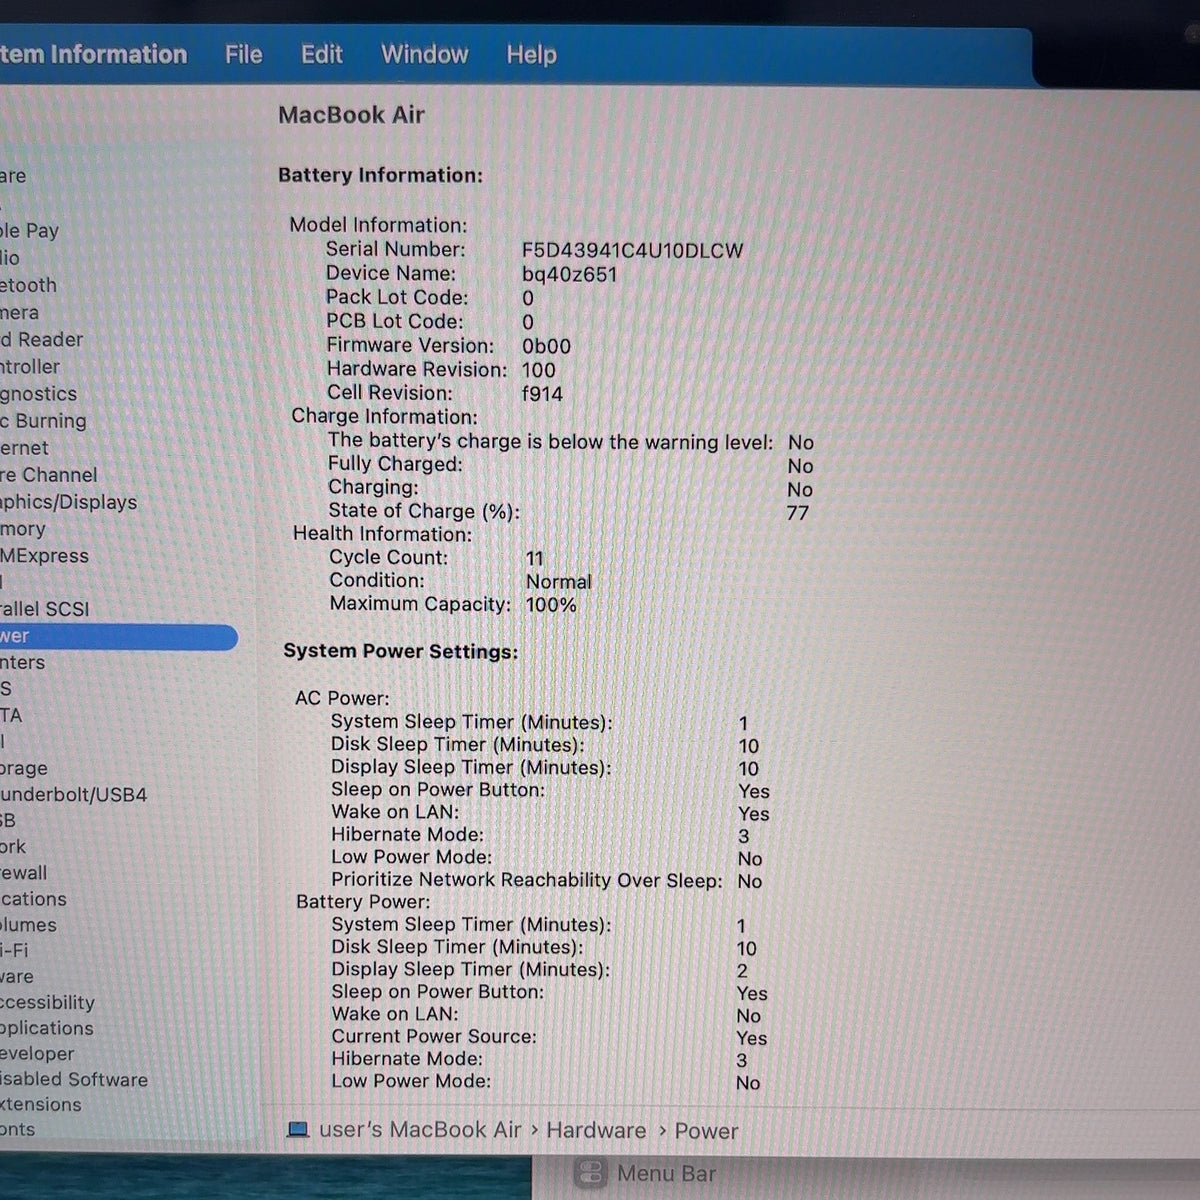Select the highlighted Power sidebar item
The height and width of the screenshot is (1200, 1200).
[118, 636]
